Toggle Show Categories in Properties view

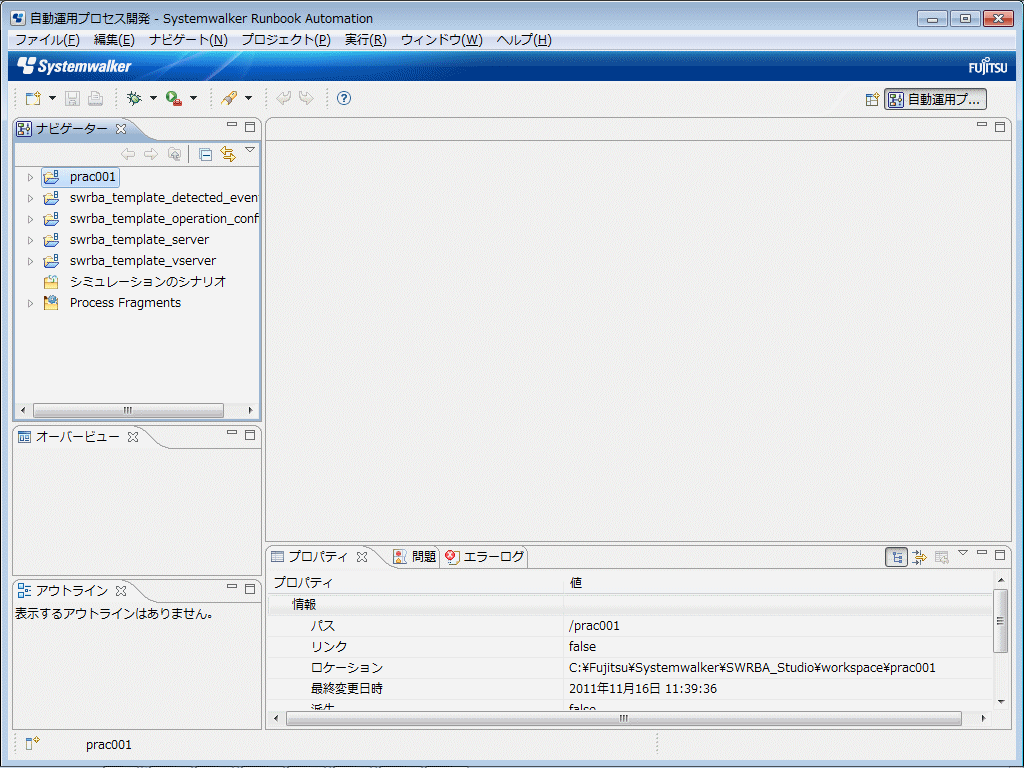[897, 557]
